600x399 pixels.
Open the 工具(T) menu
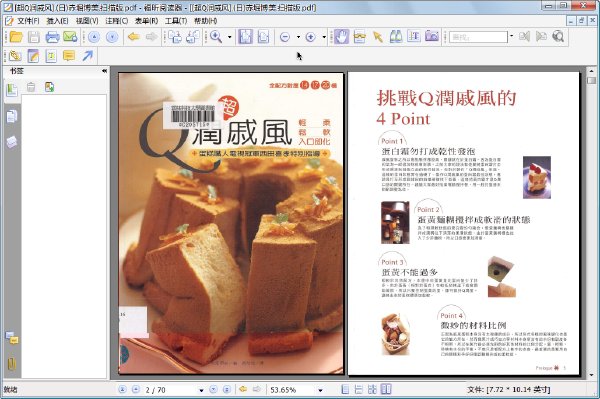[176, 21]
